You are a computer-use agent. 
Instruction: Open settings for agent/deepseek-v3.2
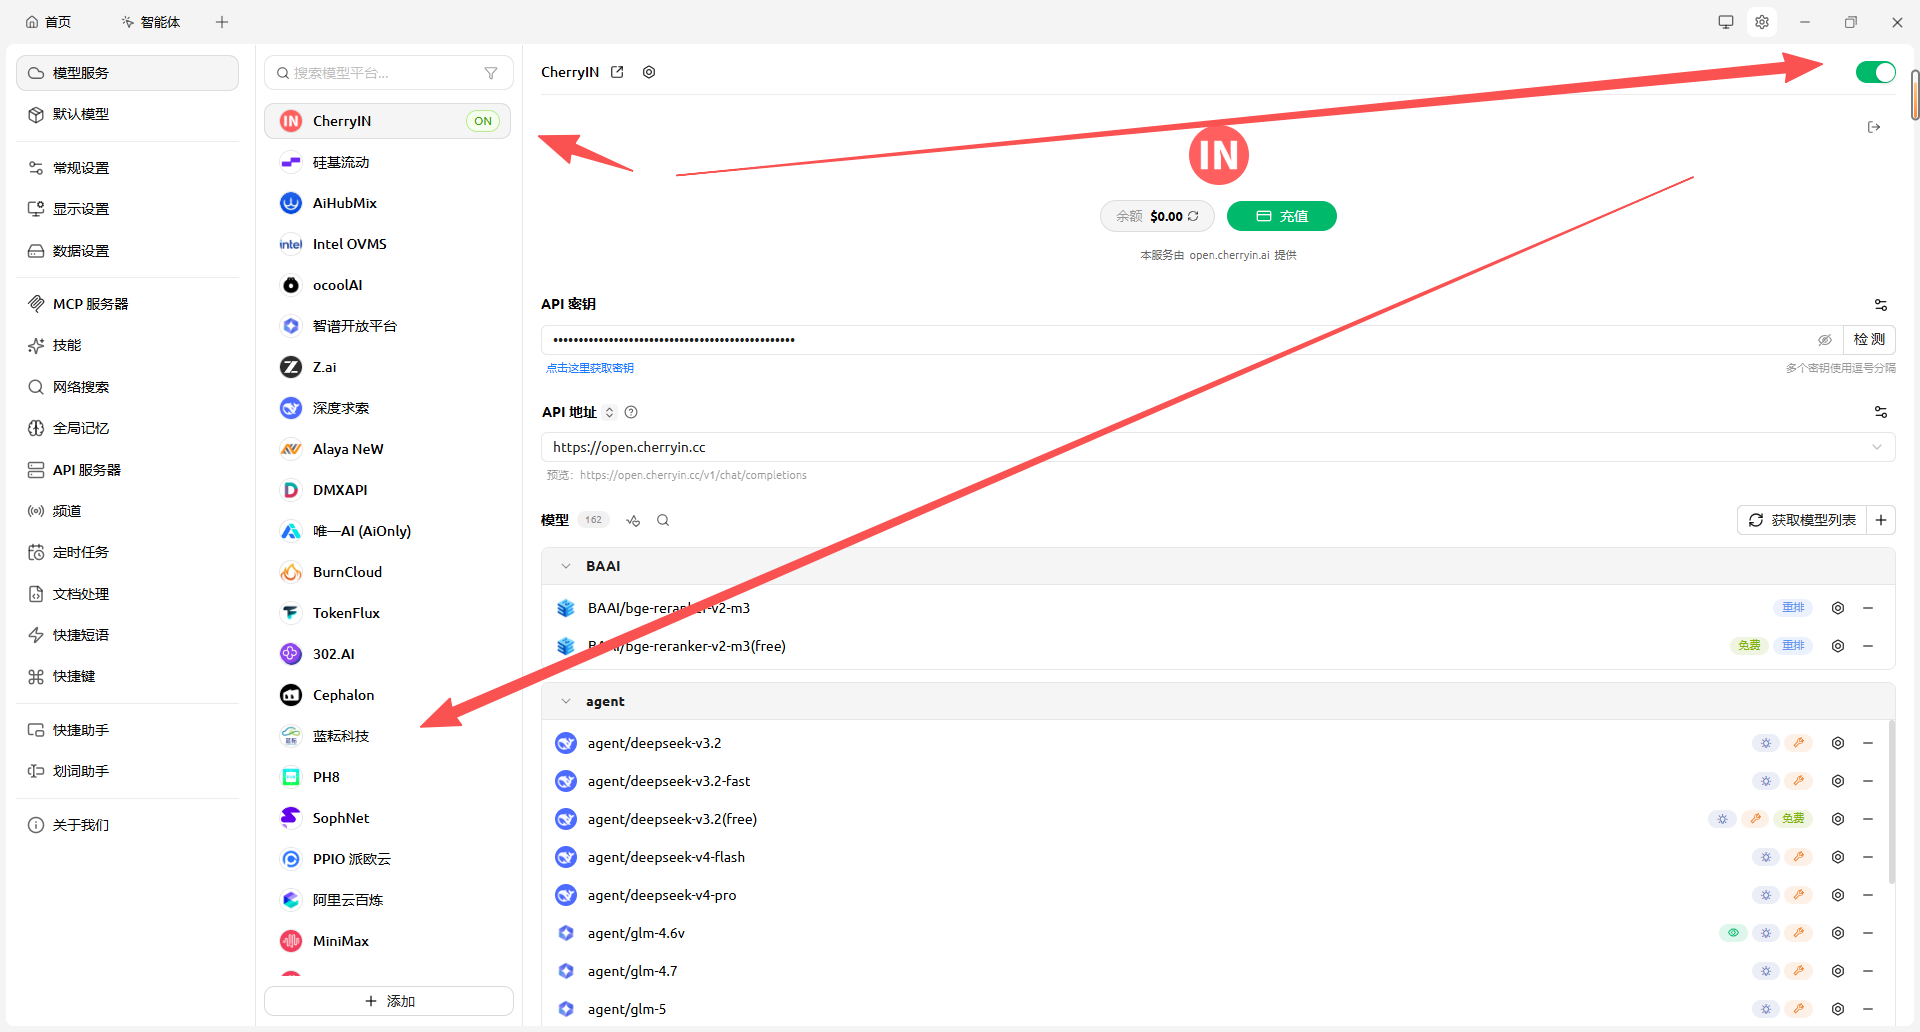tap(1838, 743)
